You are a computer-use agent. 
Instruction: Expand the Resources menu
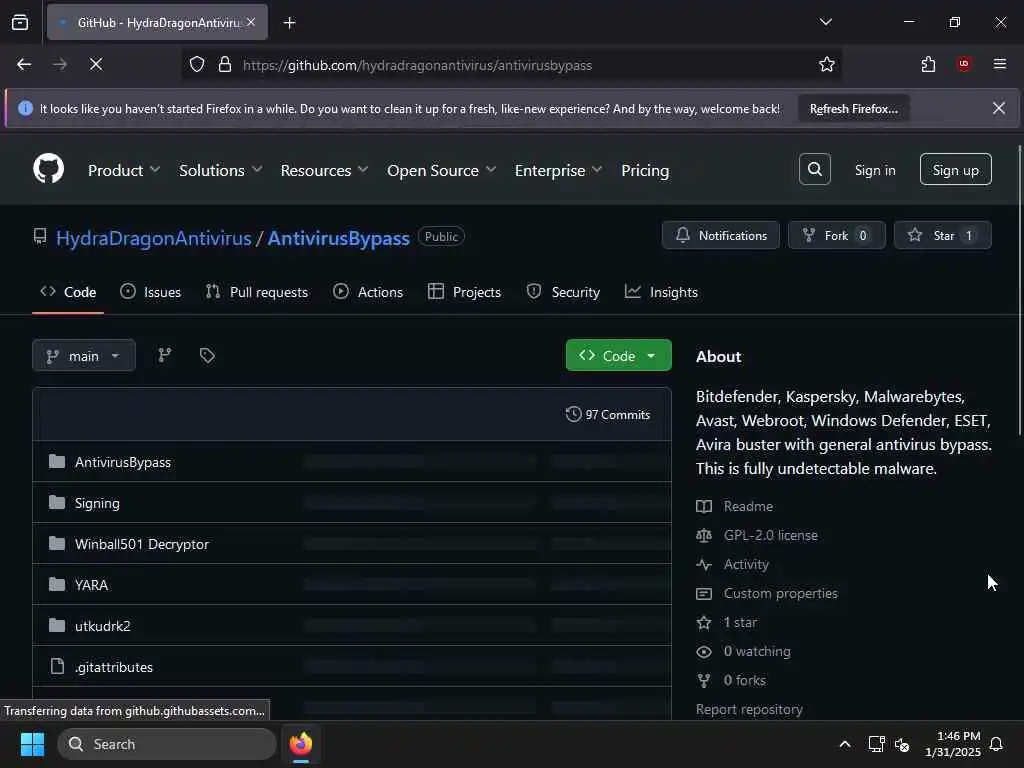(324, 170)
